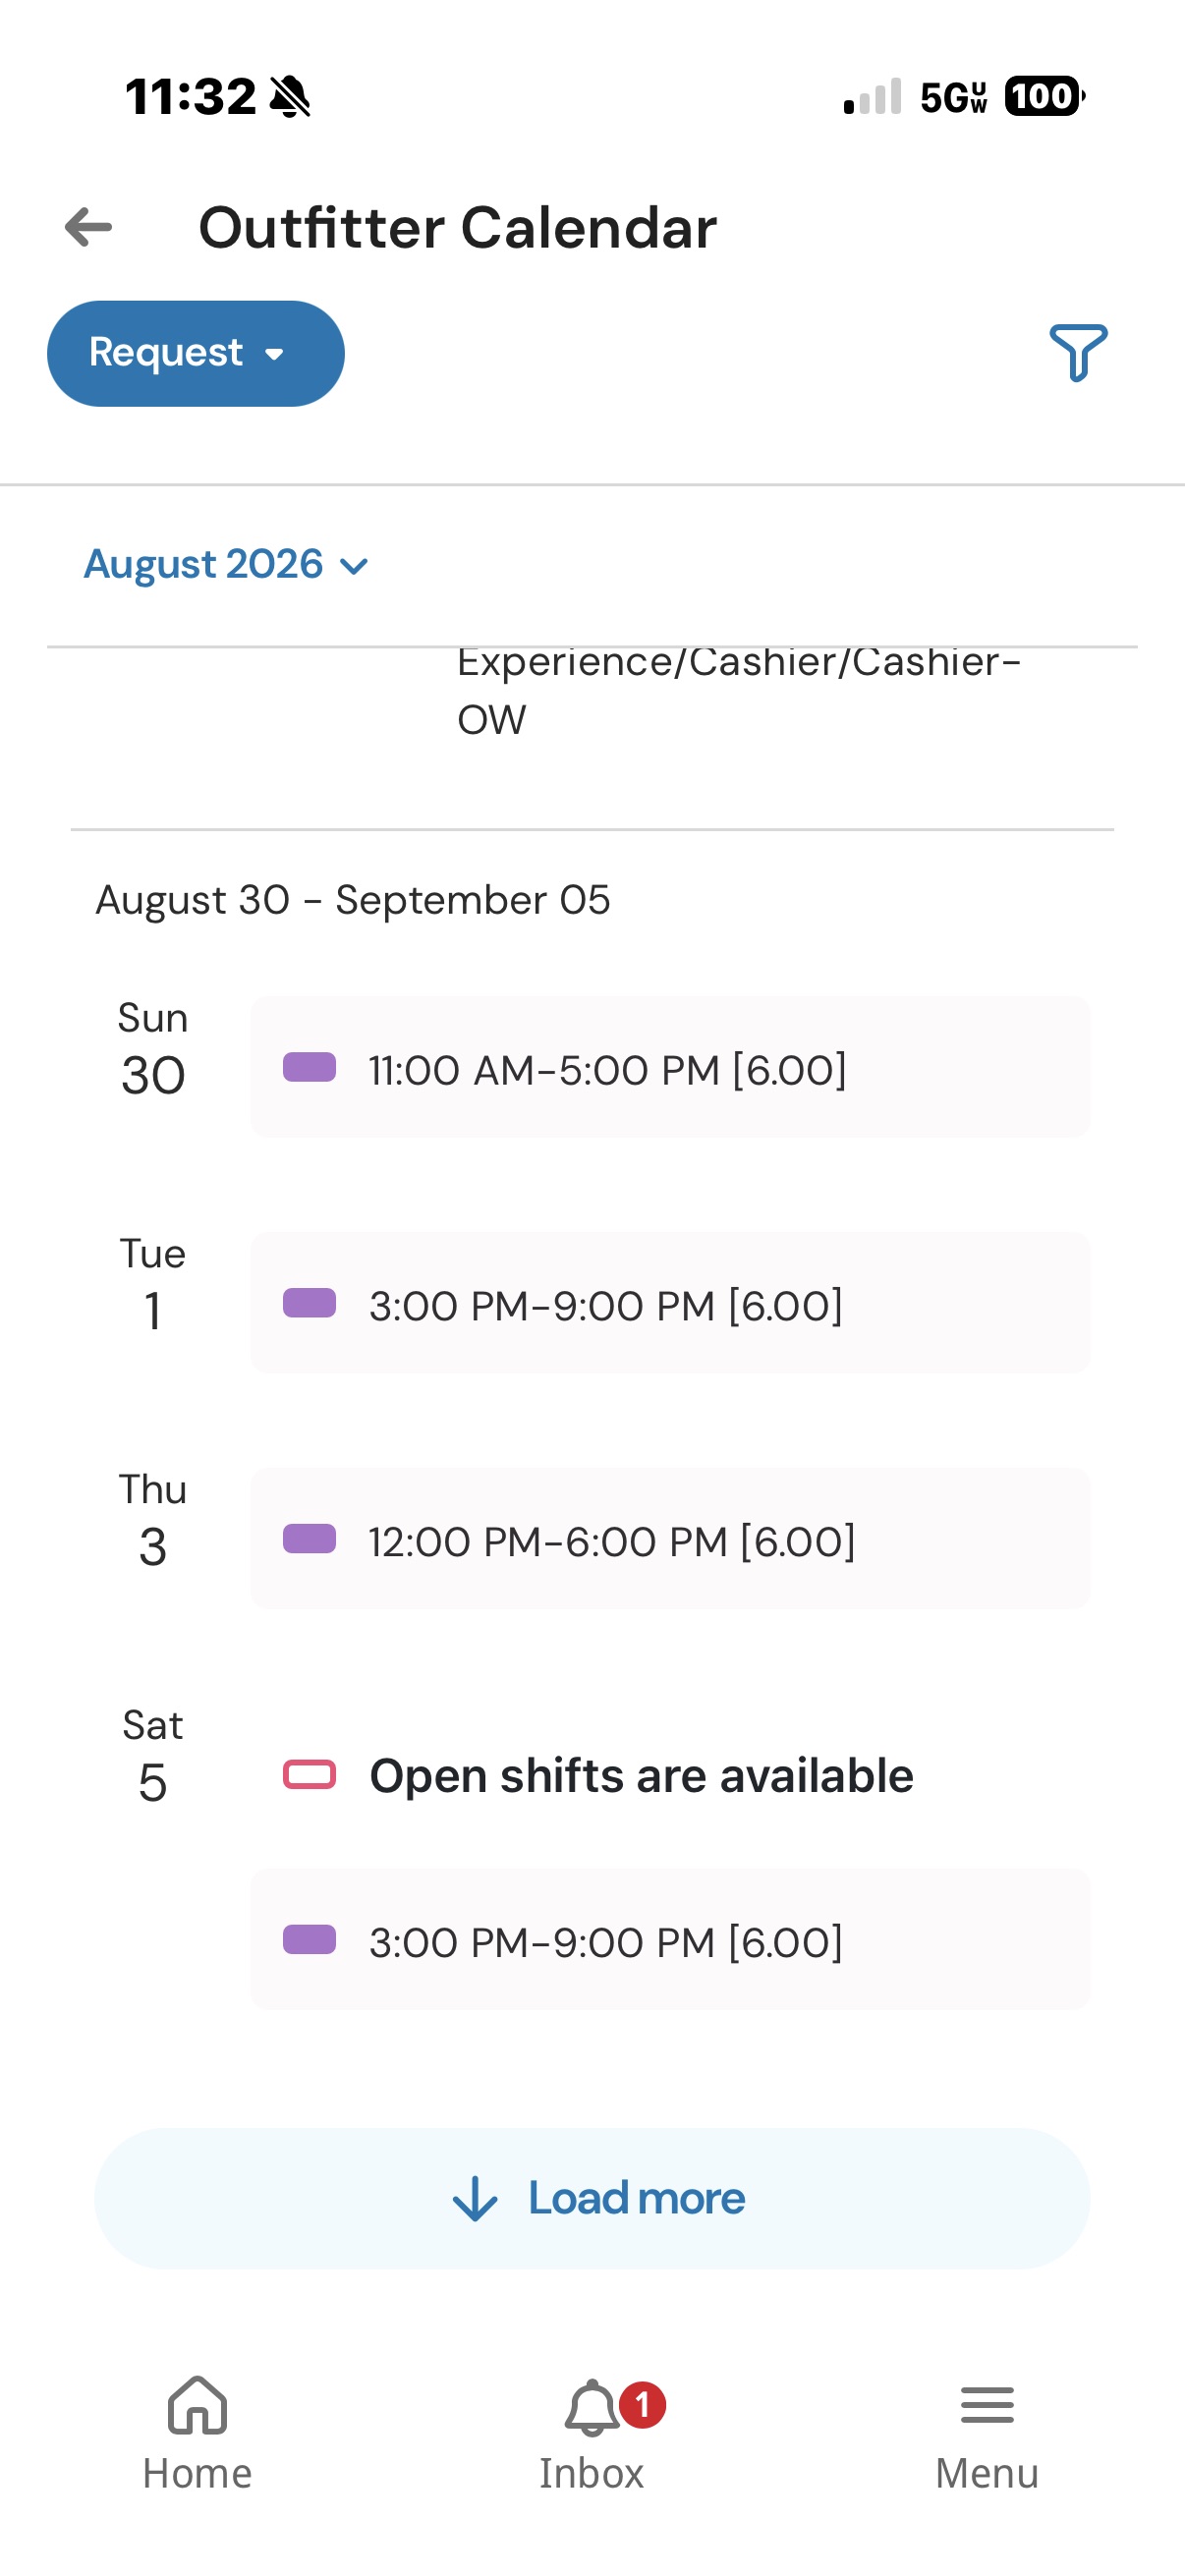Click the chevron next to August 2026
1185x2576 pixels.
click(354, 567)
